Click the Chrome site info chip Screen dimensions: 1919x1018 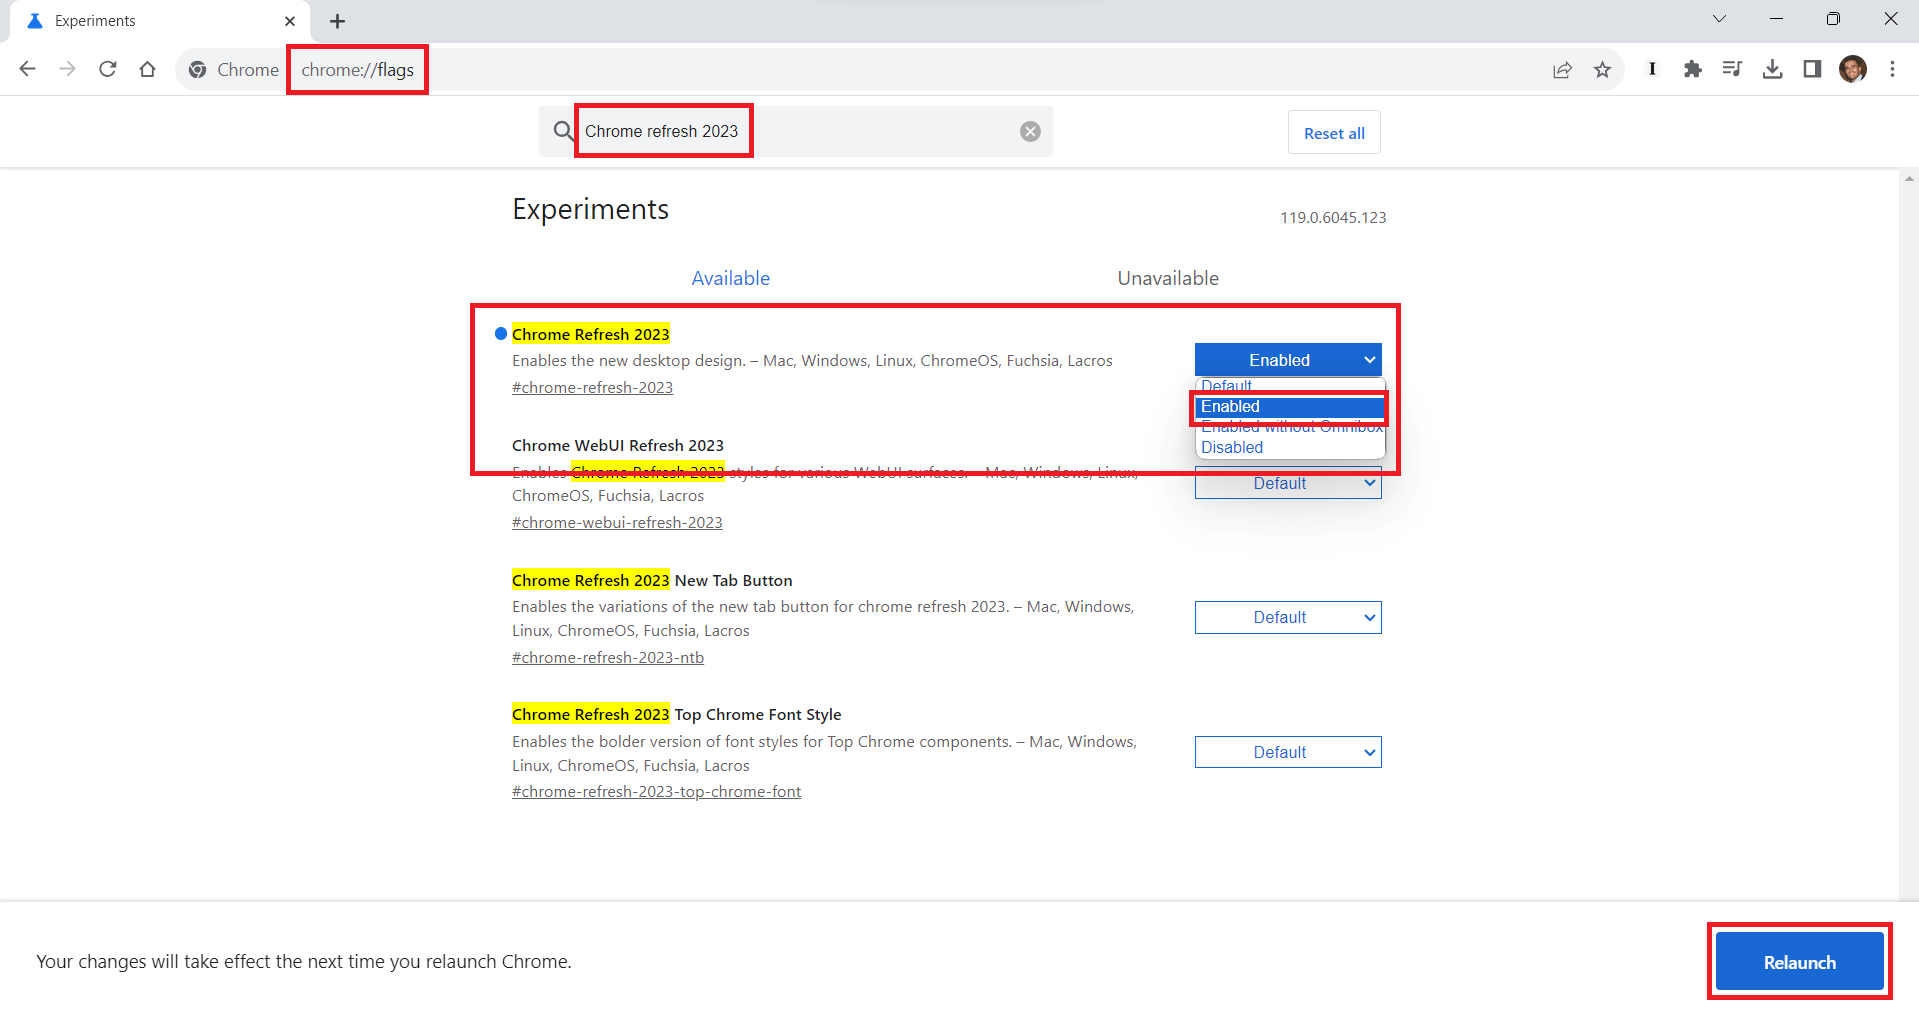click(234, 69)
